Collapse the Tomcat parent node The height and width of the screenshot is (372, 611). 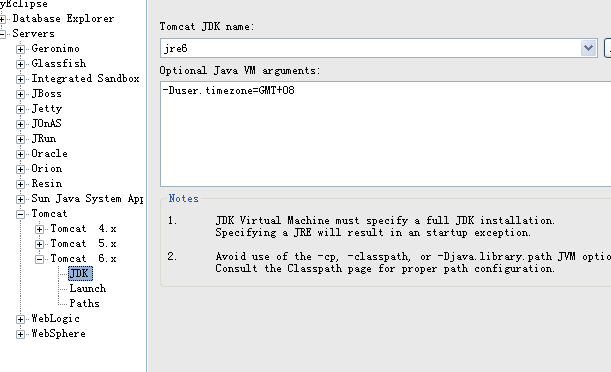click(20, 214)
